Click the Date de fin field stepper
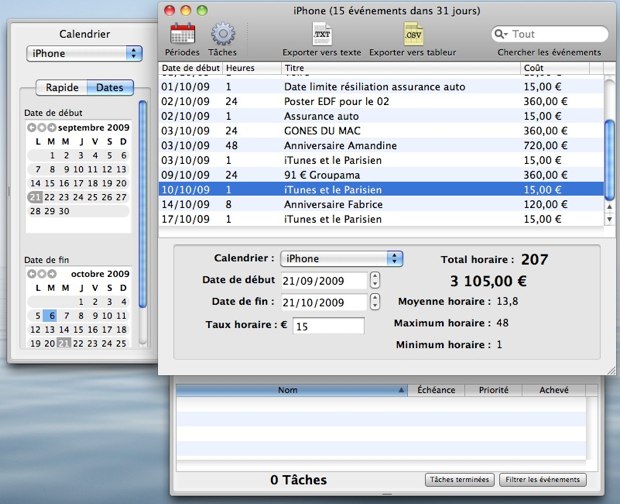This screenshot has height=504, width=620. coord(375,302)
